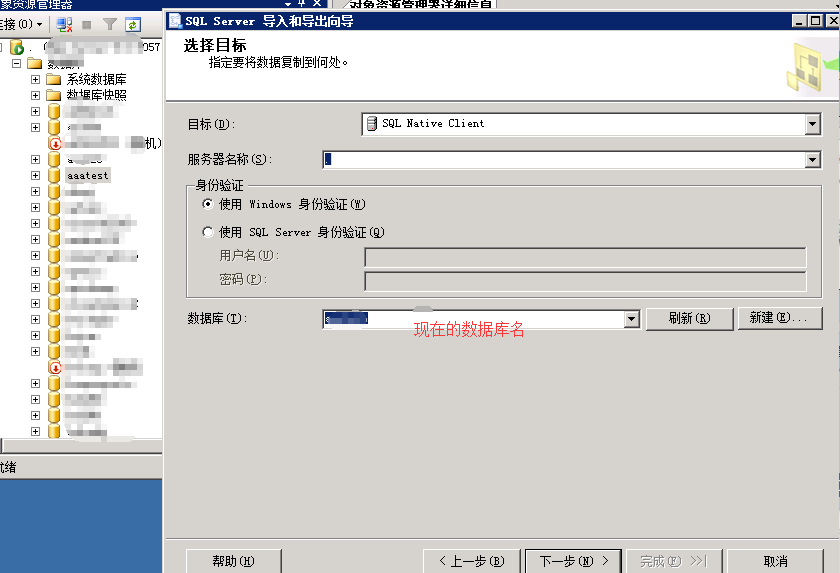
Task: Click the disconnect server toolbar icon
Action: coord(64,25)
